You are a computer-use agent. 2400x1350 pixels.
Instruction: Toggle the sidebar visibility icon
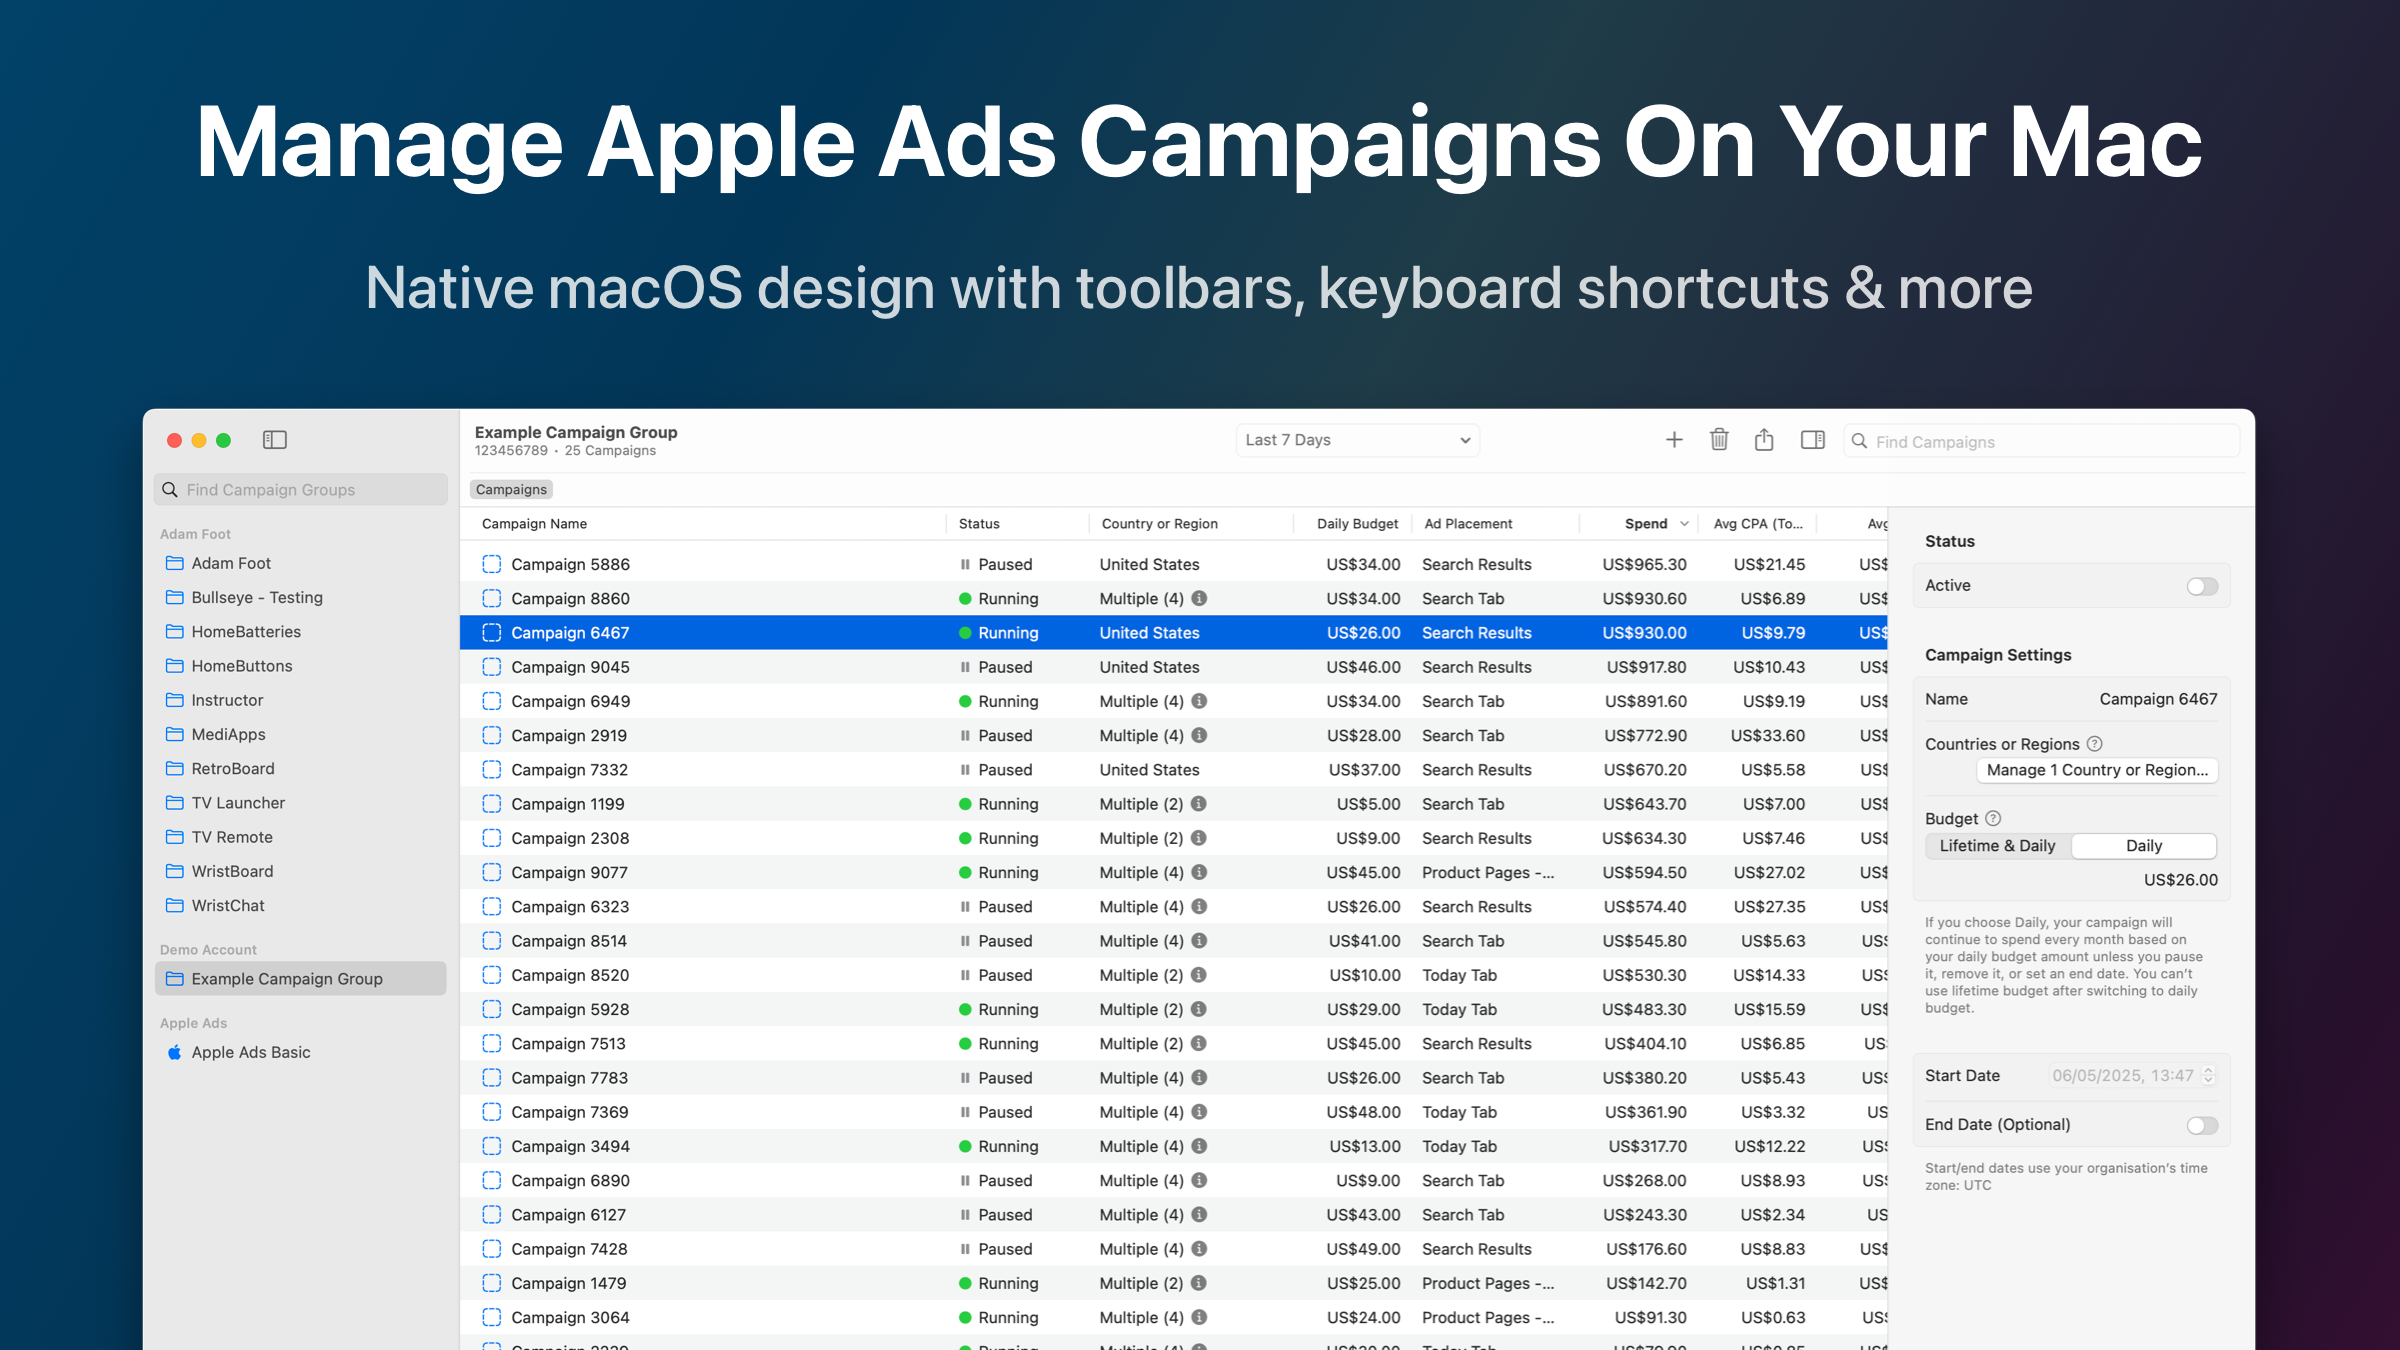(274, 439)
